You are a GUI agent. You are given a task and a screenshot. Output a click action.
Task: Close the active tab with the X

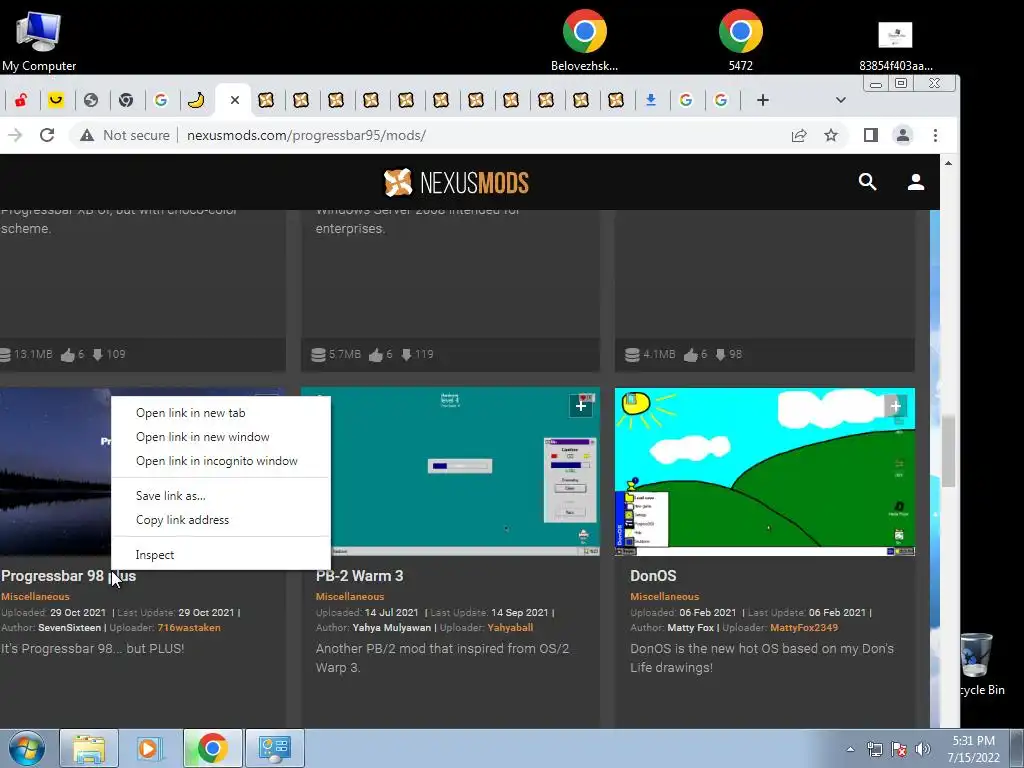235,100
